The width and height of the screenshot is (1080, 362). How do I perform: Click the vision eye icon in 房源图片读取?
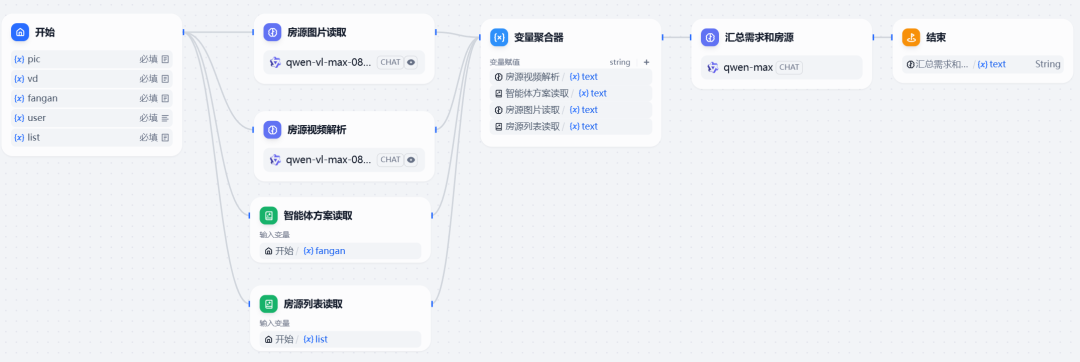point(411,62)
